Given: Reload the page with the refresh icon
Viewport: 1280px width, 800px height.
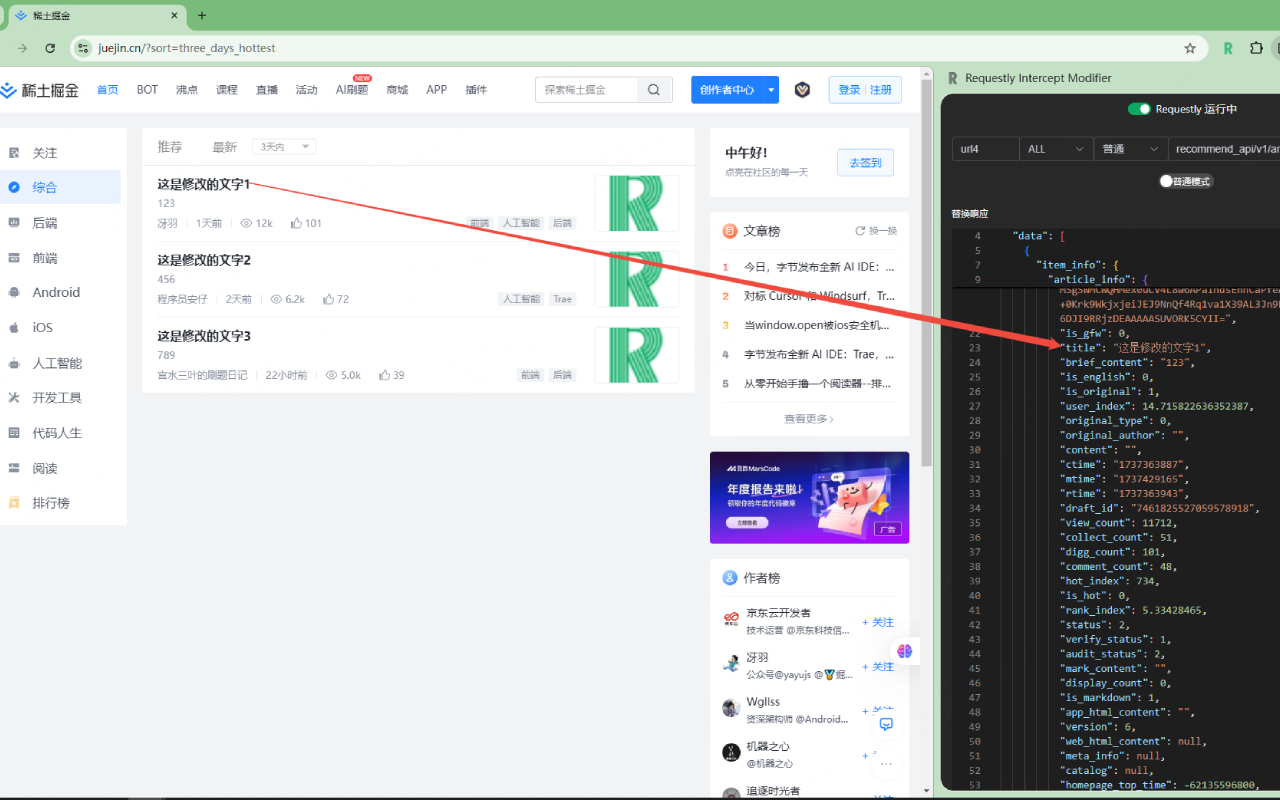Looking at the screenshot, I should pos(50,48).
